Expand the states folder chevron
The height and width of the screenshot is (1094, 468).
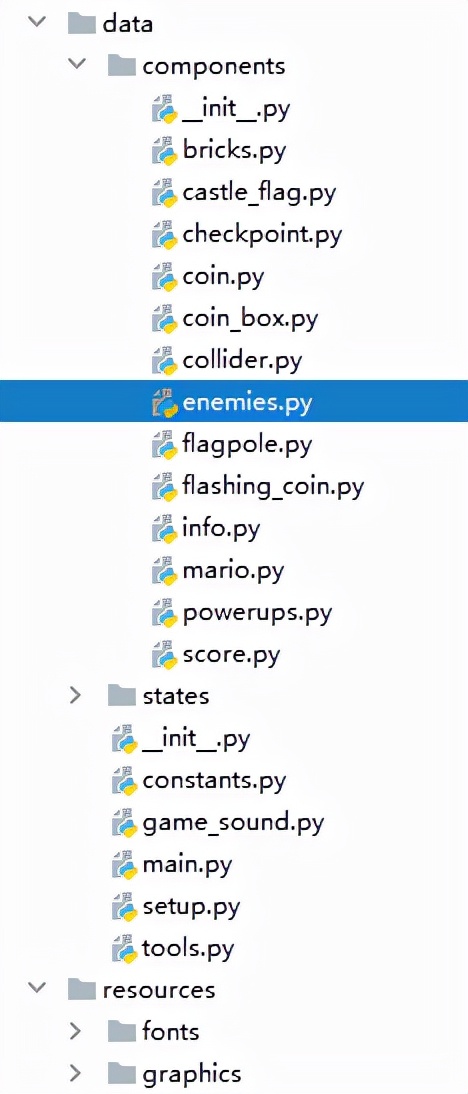(x=77, y=695)
